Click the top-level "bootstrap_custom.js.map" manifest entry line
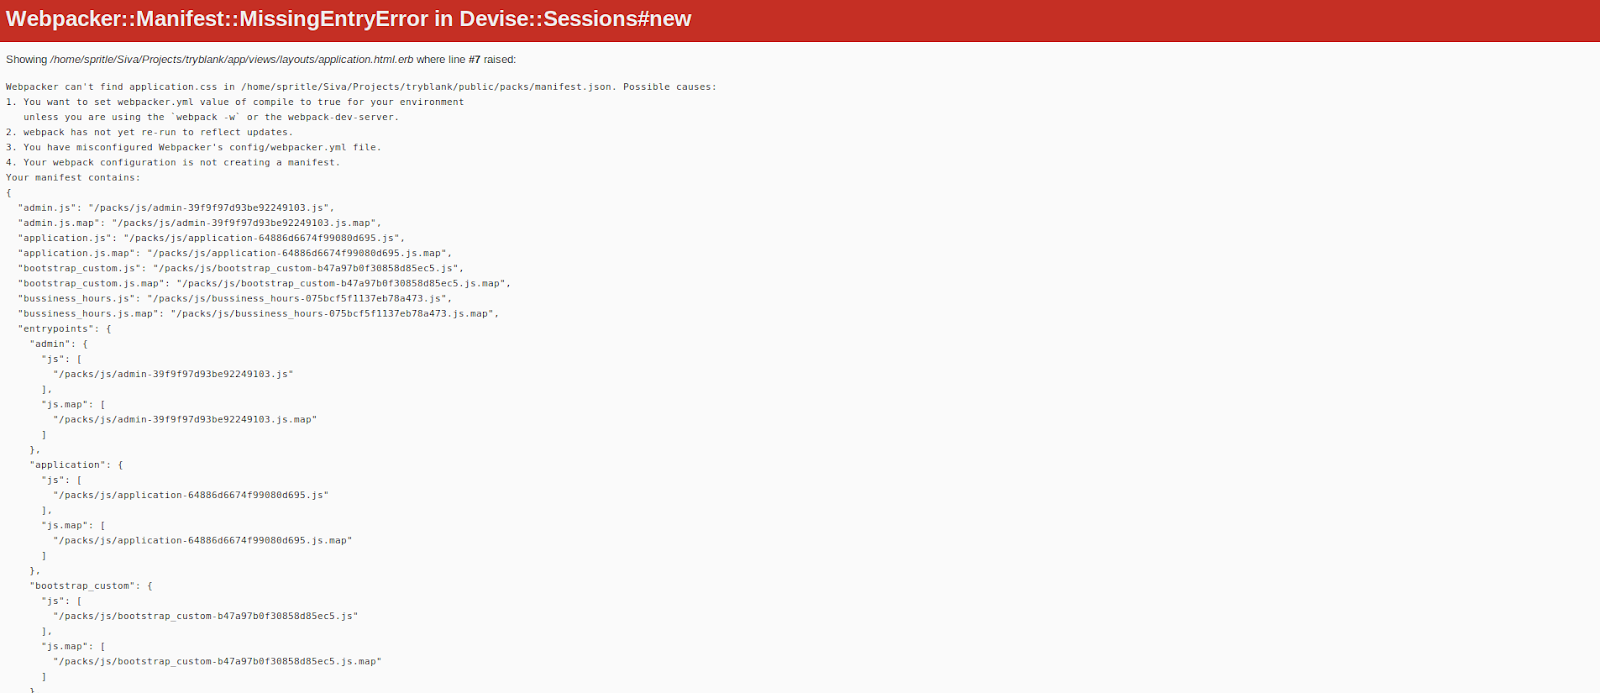The height and width of the screenshot is (693, 1600). (x=264, y=283)
